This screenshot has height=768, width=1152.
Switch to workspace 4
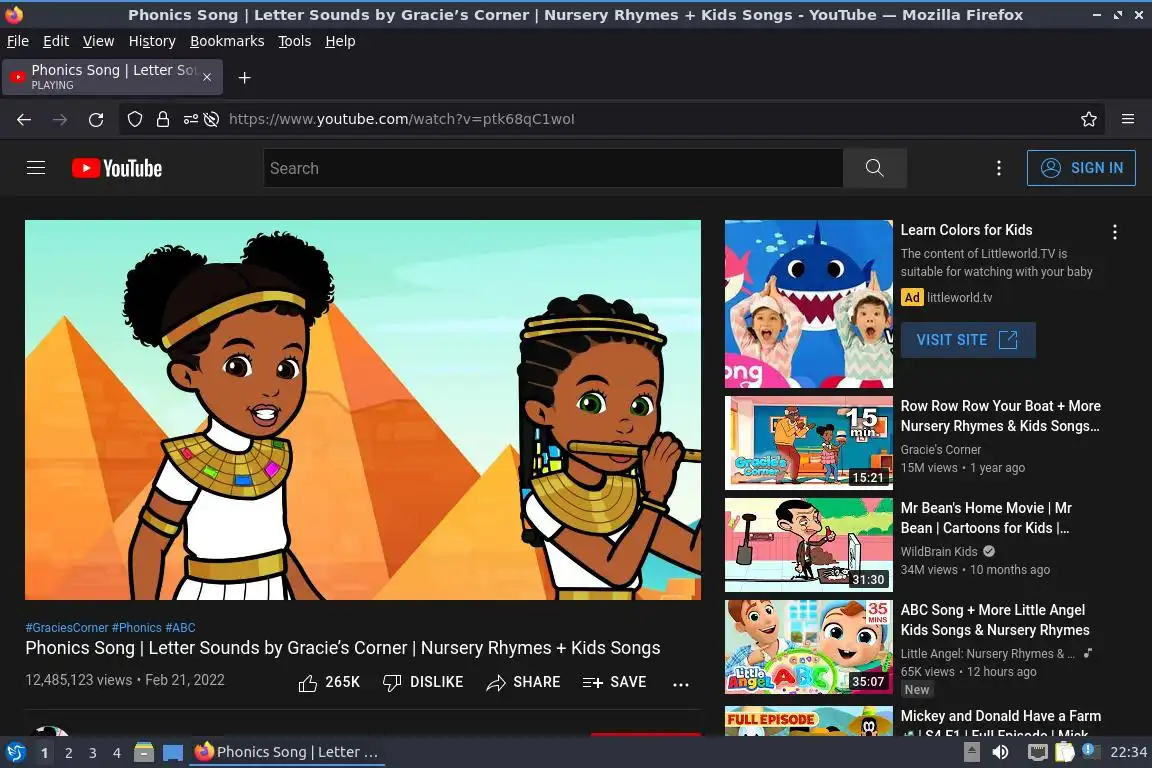[116, 753]
